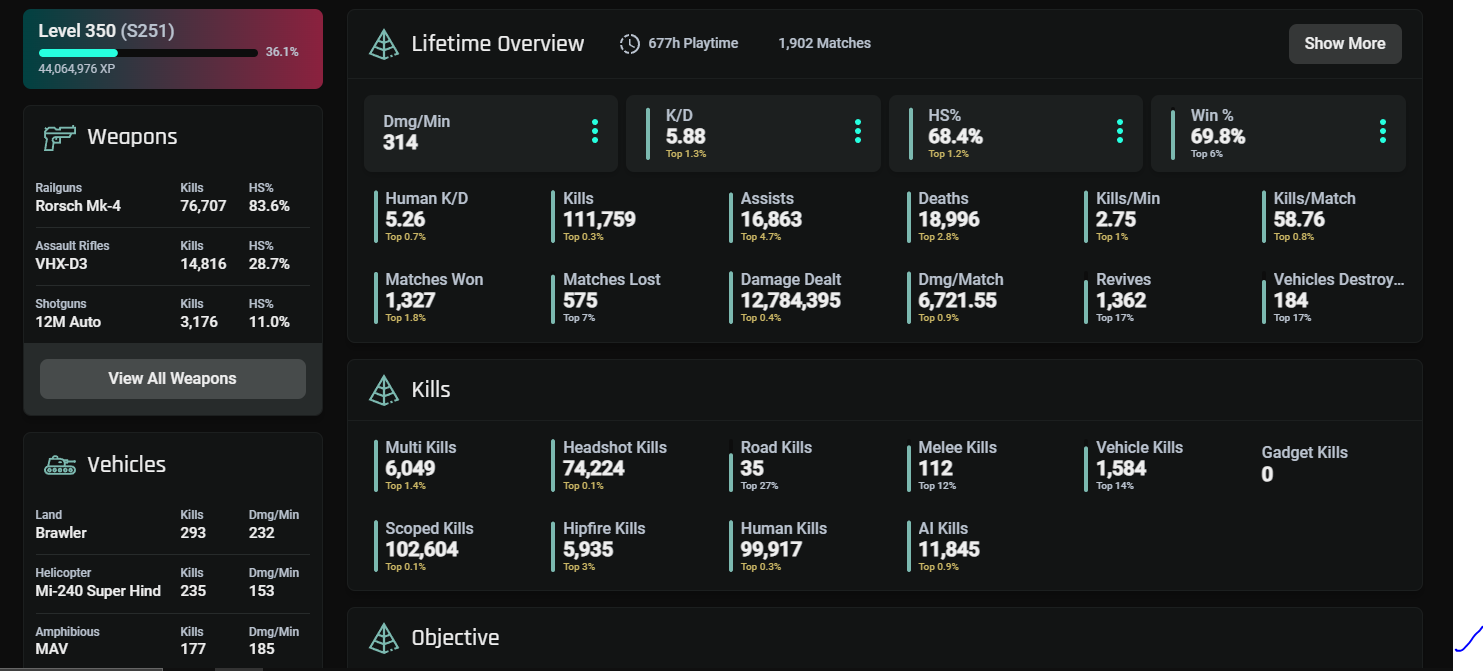This screenshot has width=1483, height=671.
Task: Select the Rorsch Mk-4 railgun row
Action: [173, 198]
